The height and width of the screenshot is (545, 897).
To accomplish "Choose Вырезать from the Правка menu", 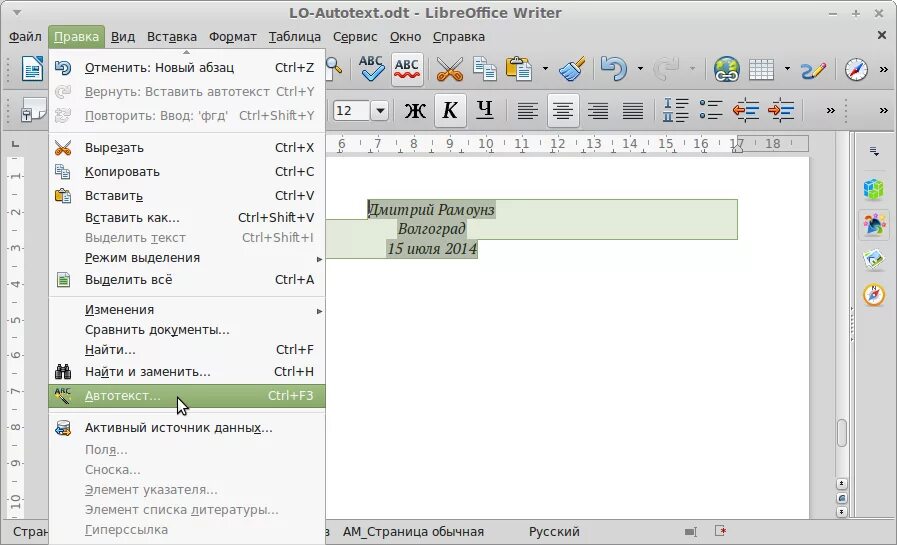I will coord(187,148).
